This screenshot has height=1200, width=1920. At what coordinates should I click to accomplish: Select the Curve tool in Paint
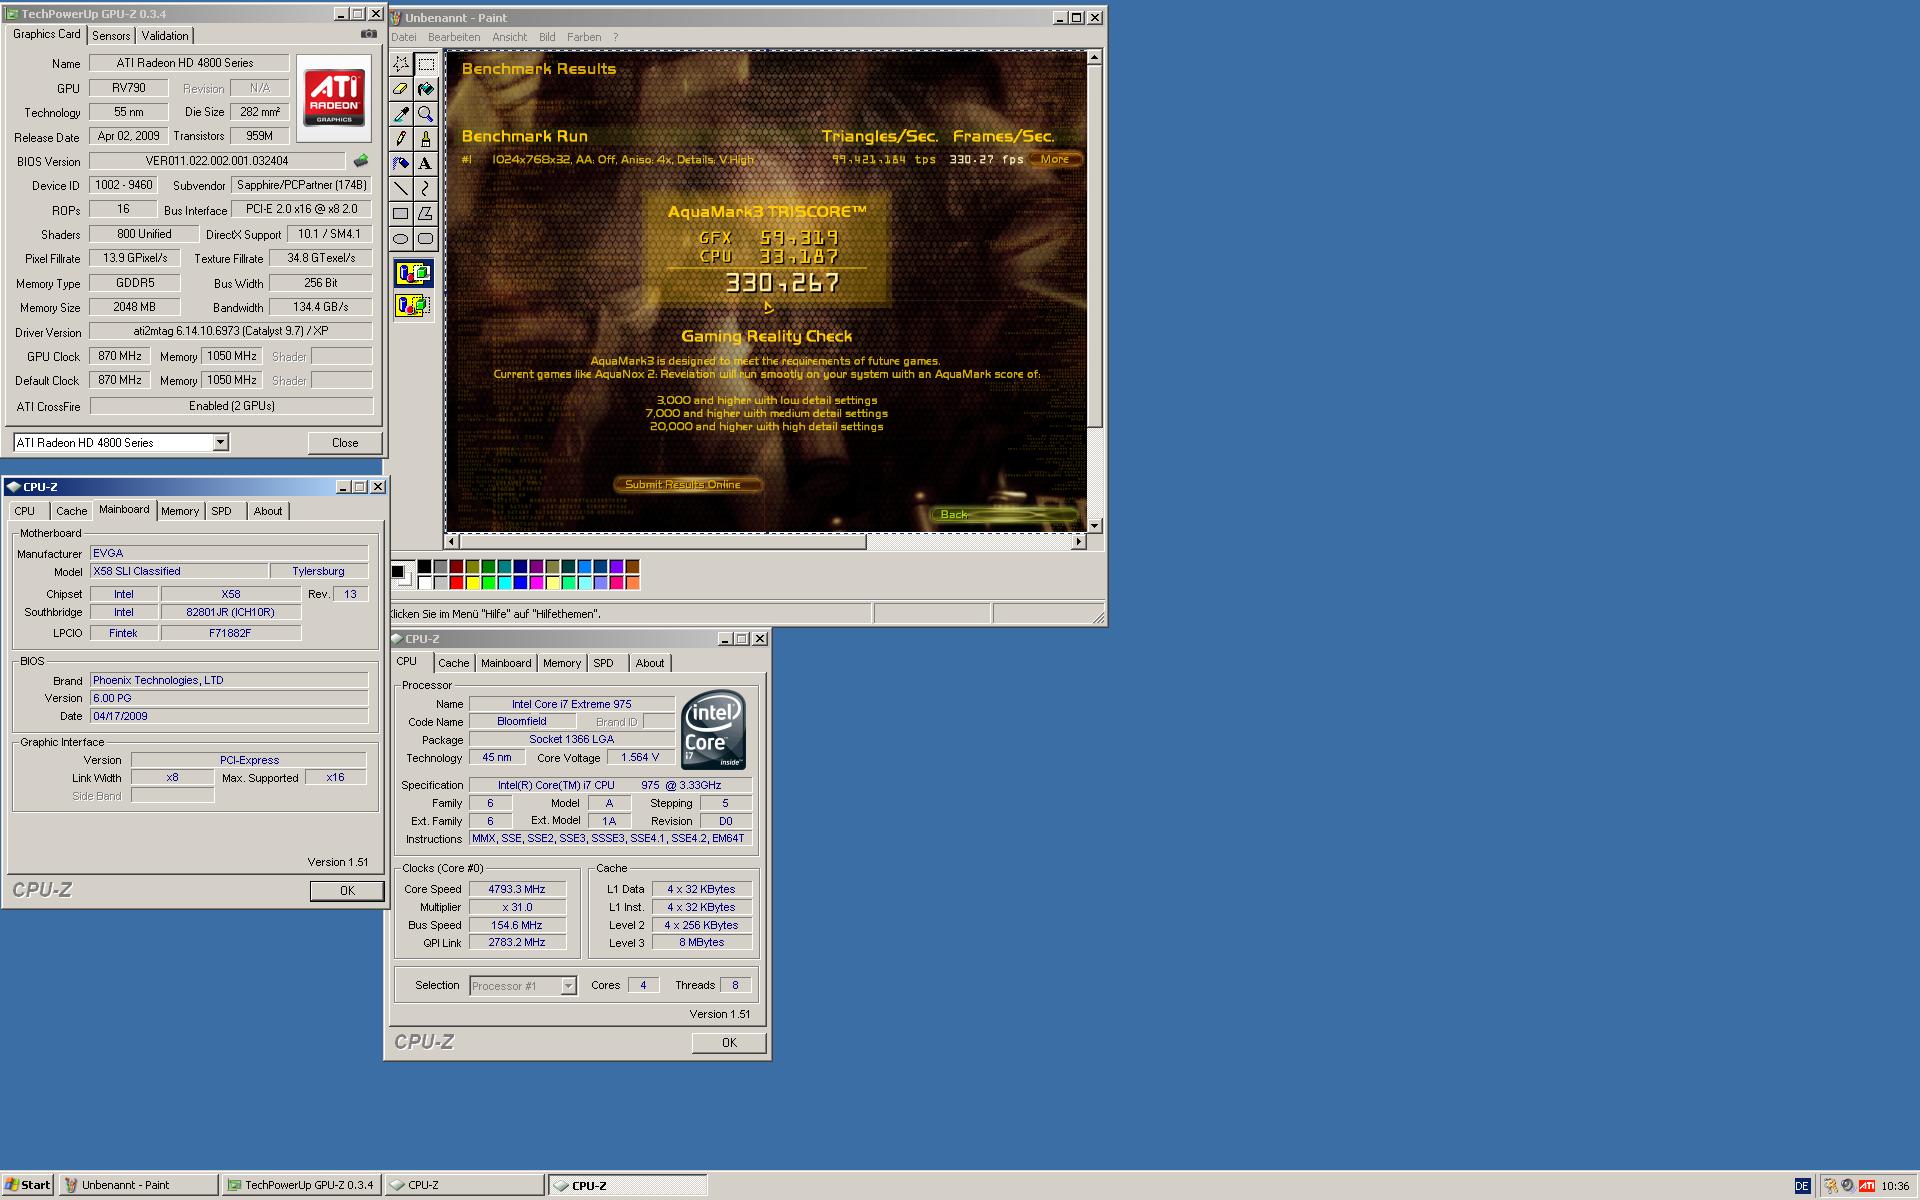[x=425, y=188]
